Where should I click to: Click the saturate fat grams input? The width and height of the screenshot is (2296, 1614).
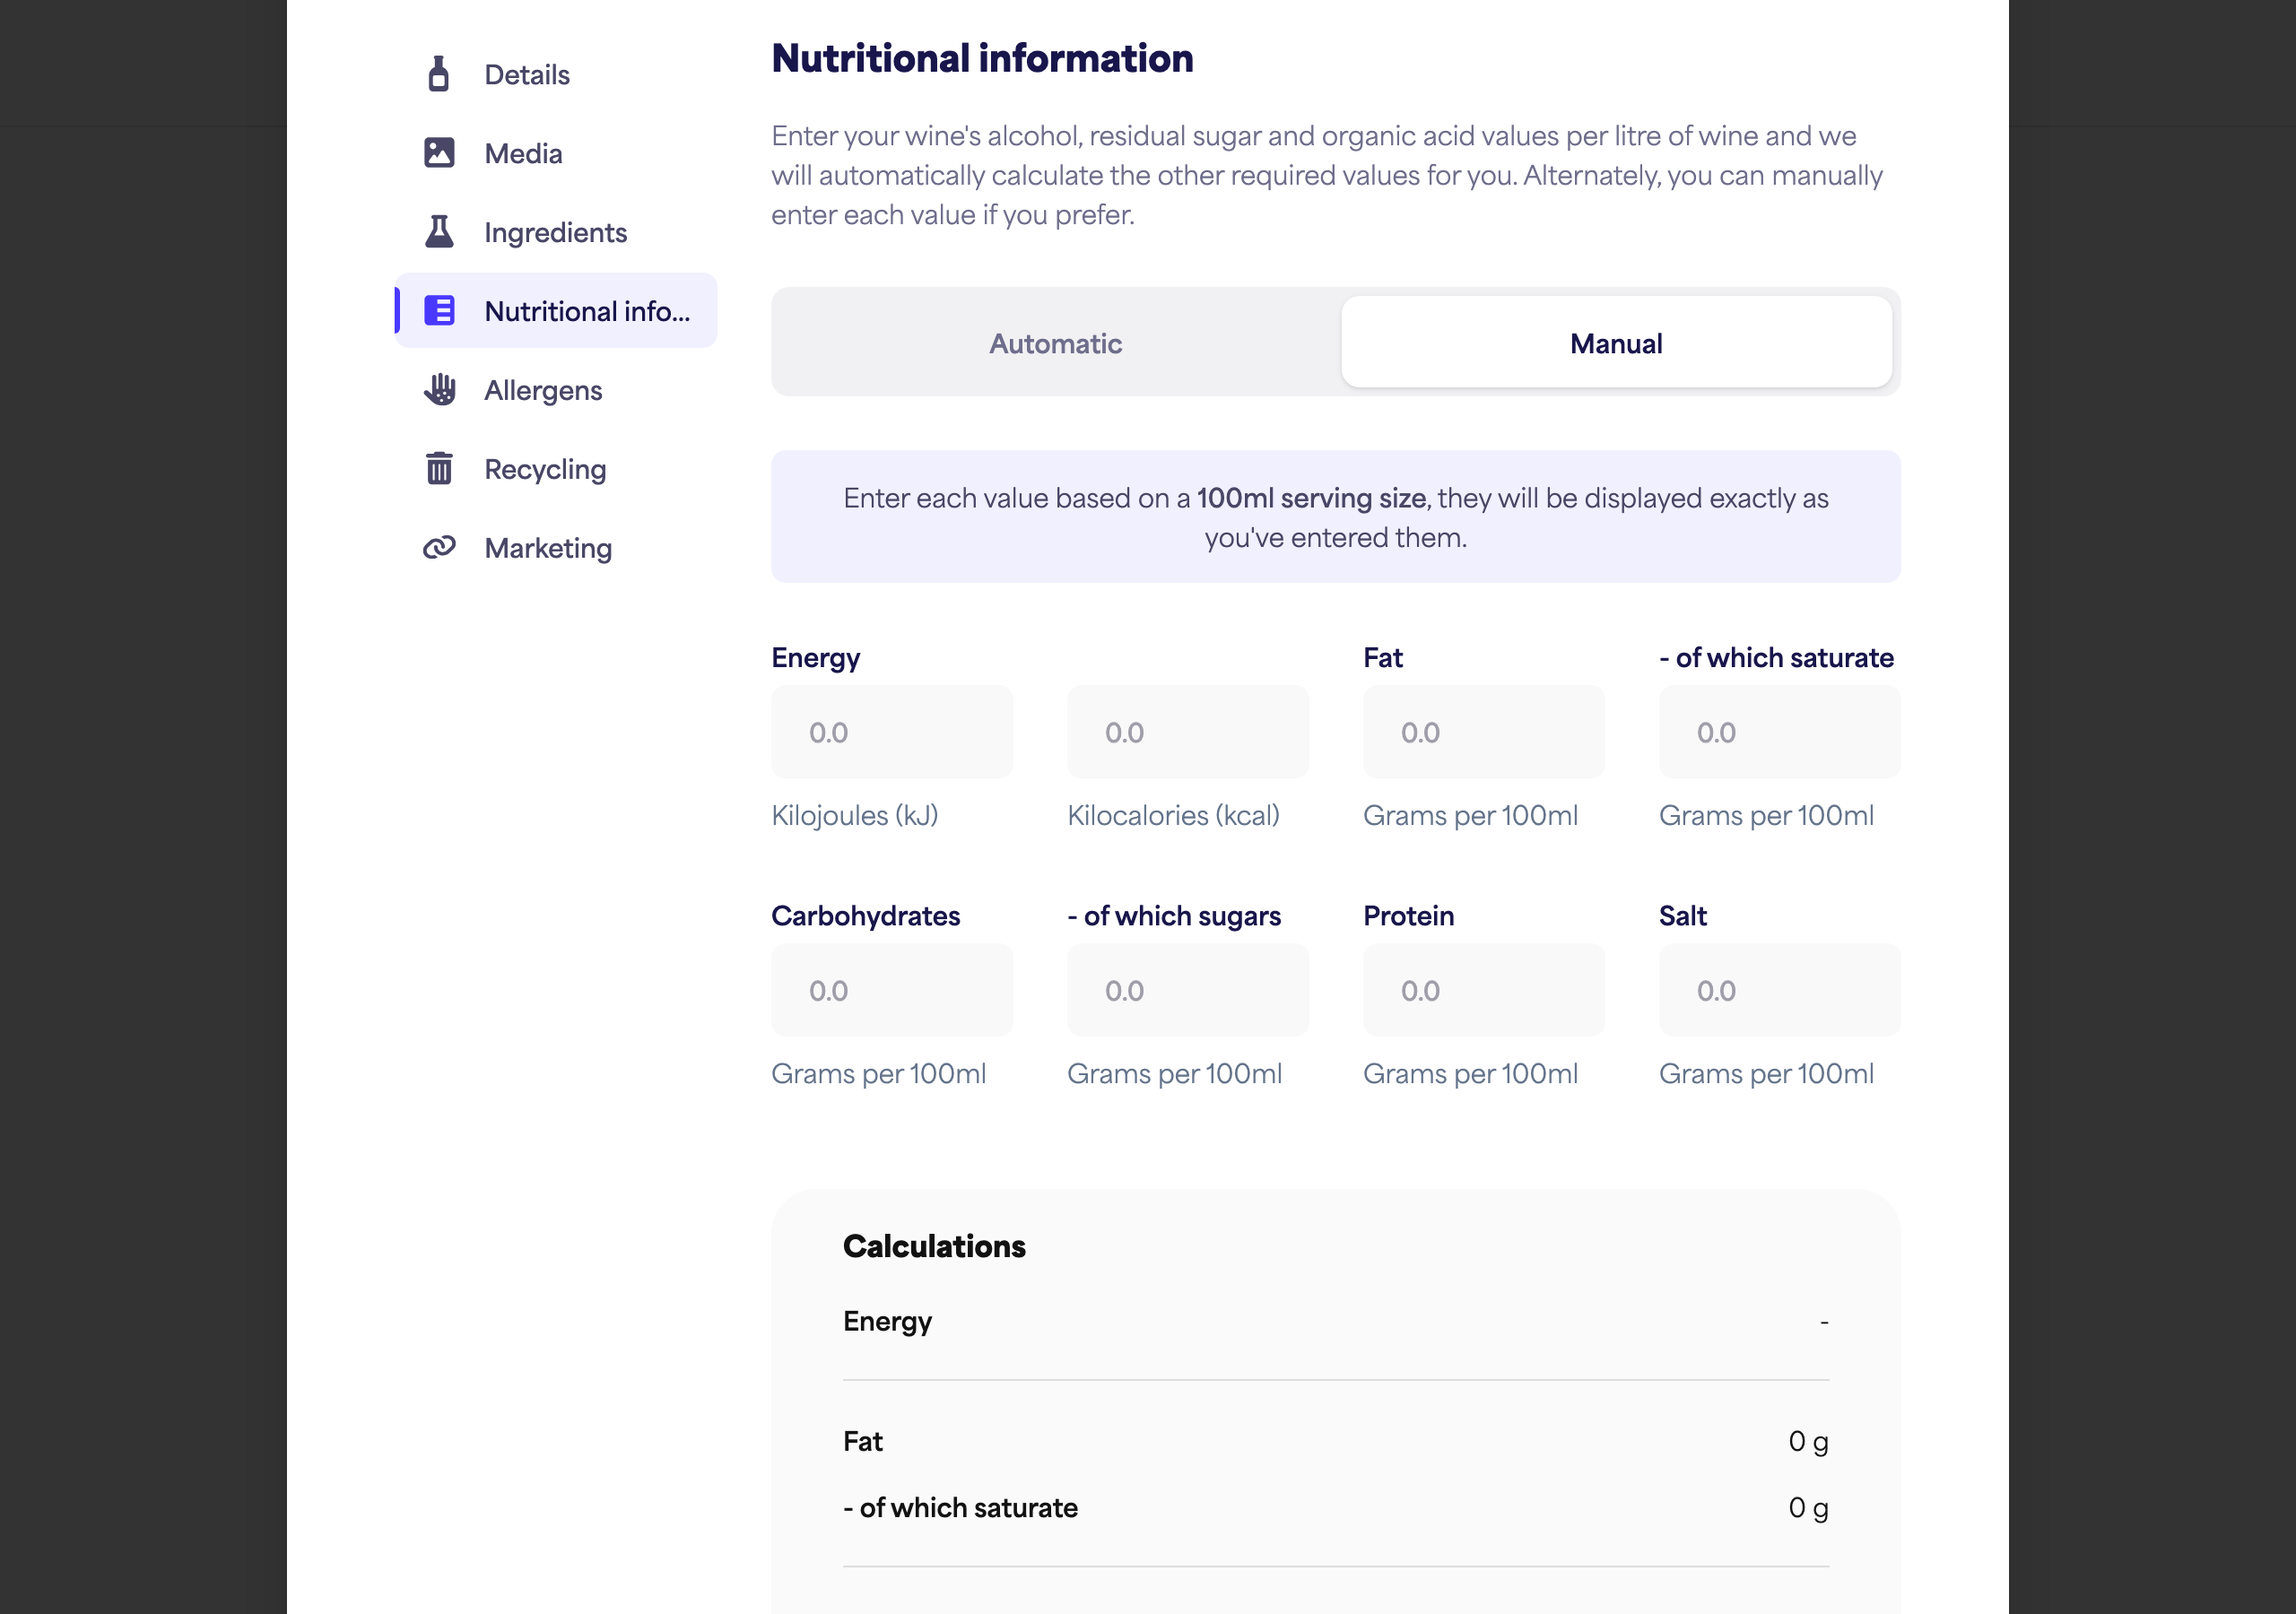tap(1780, 732)
